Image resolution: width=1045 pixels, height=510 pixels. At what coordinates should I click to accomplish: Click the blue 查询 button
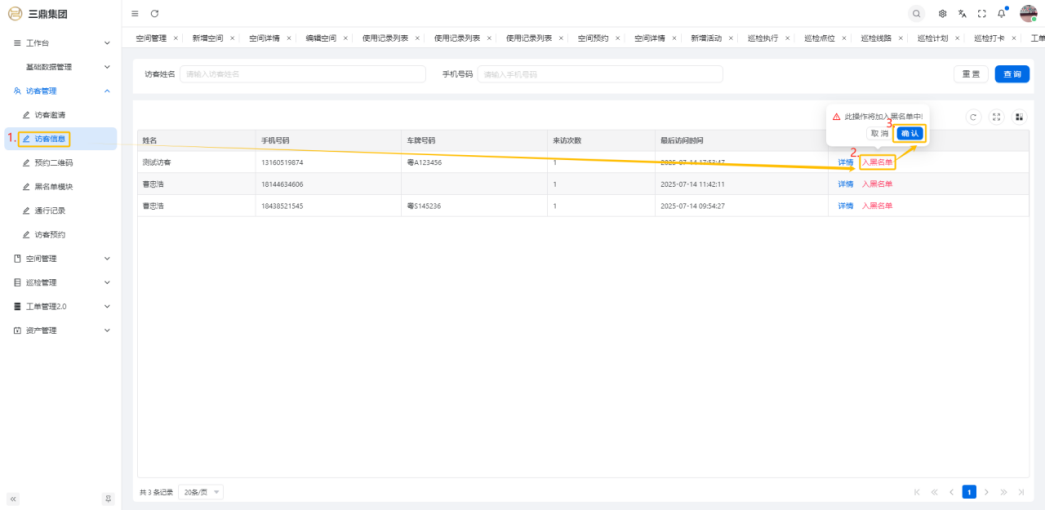point(1011,74)
